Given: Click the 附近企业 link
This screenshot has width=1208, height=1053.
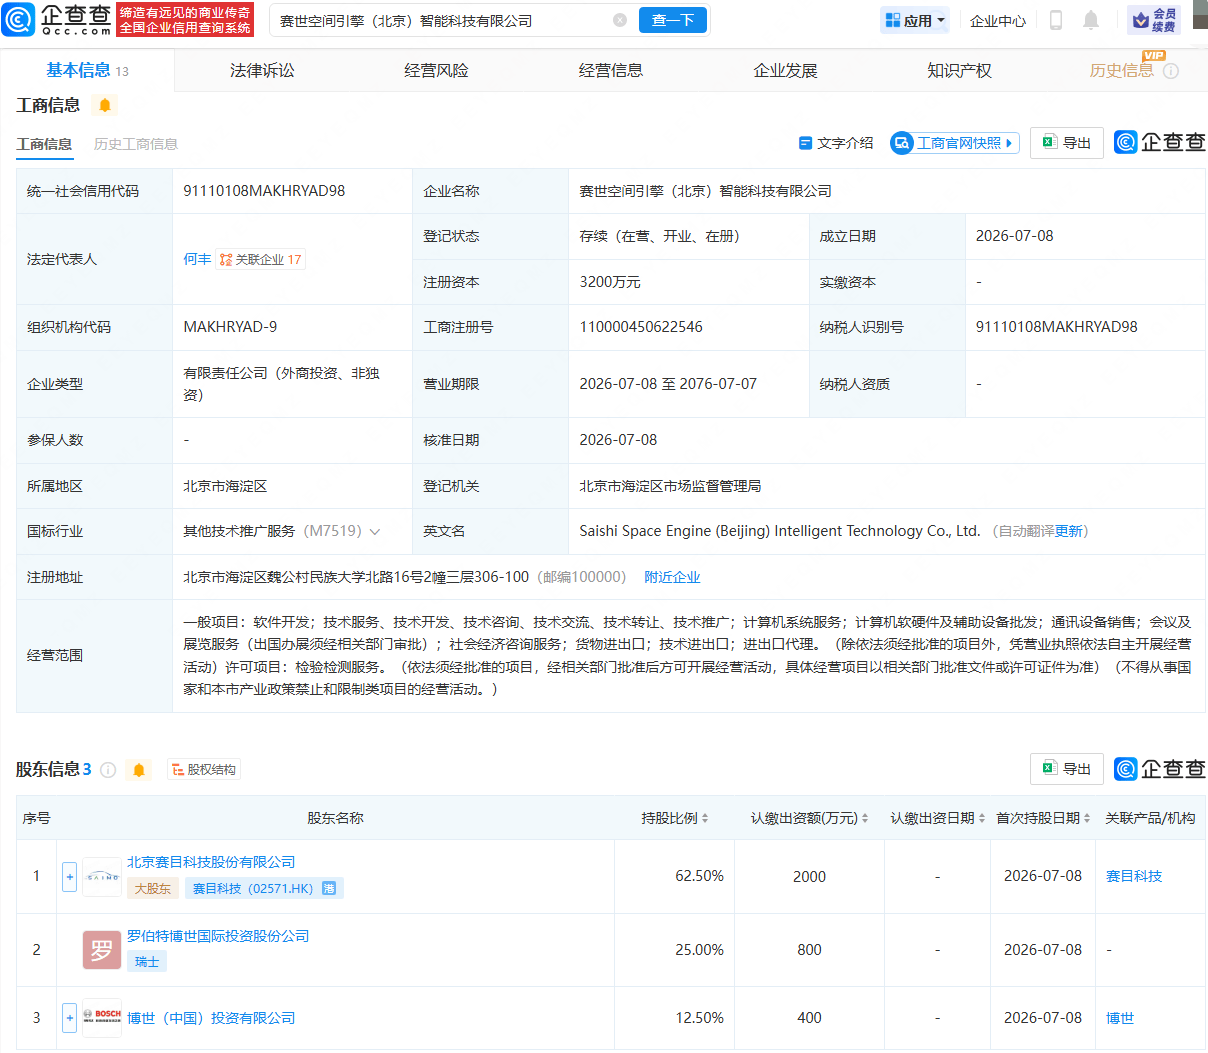Looking at the screenshot, I should click(x=672, y=577).
